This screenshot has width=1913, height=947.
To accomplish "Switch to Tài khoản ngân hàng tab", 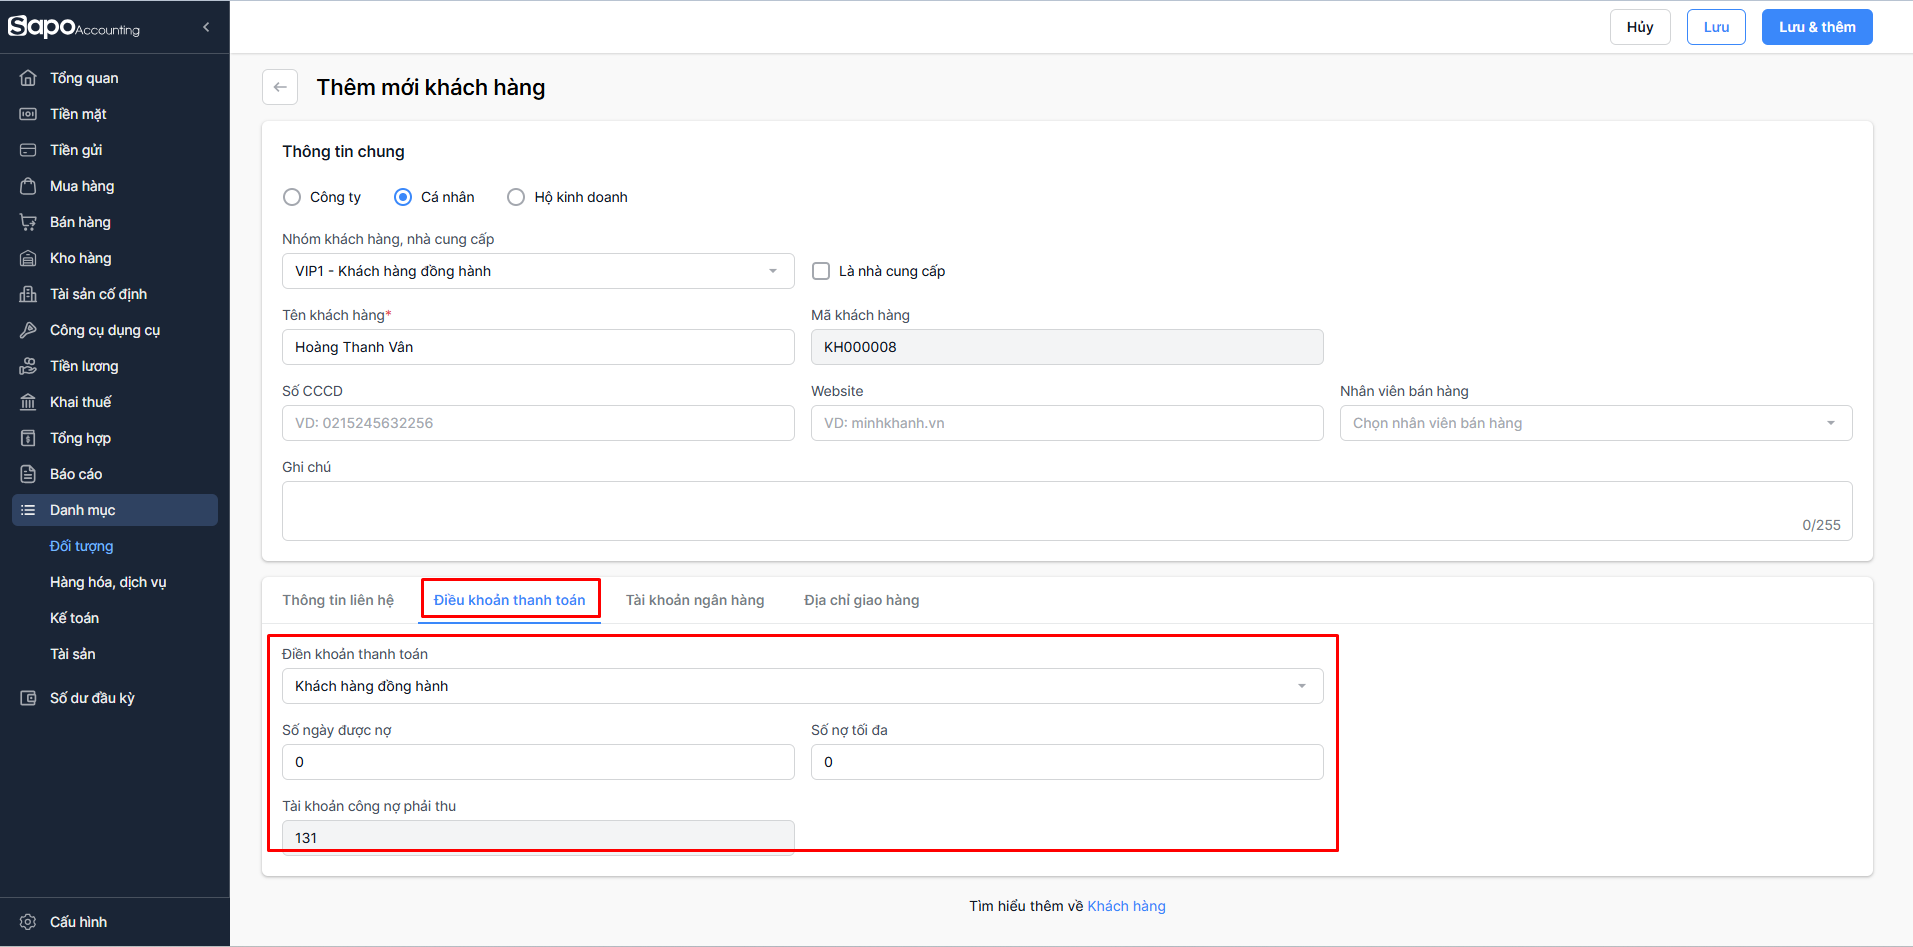I will tap(695, 600).
